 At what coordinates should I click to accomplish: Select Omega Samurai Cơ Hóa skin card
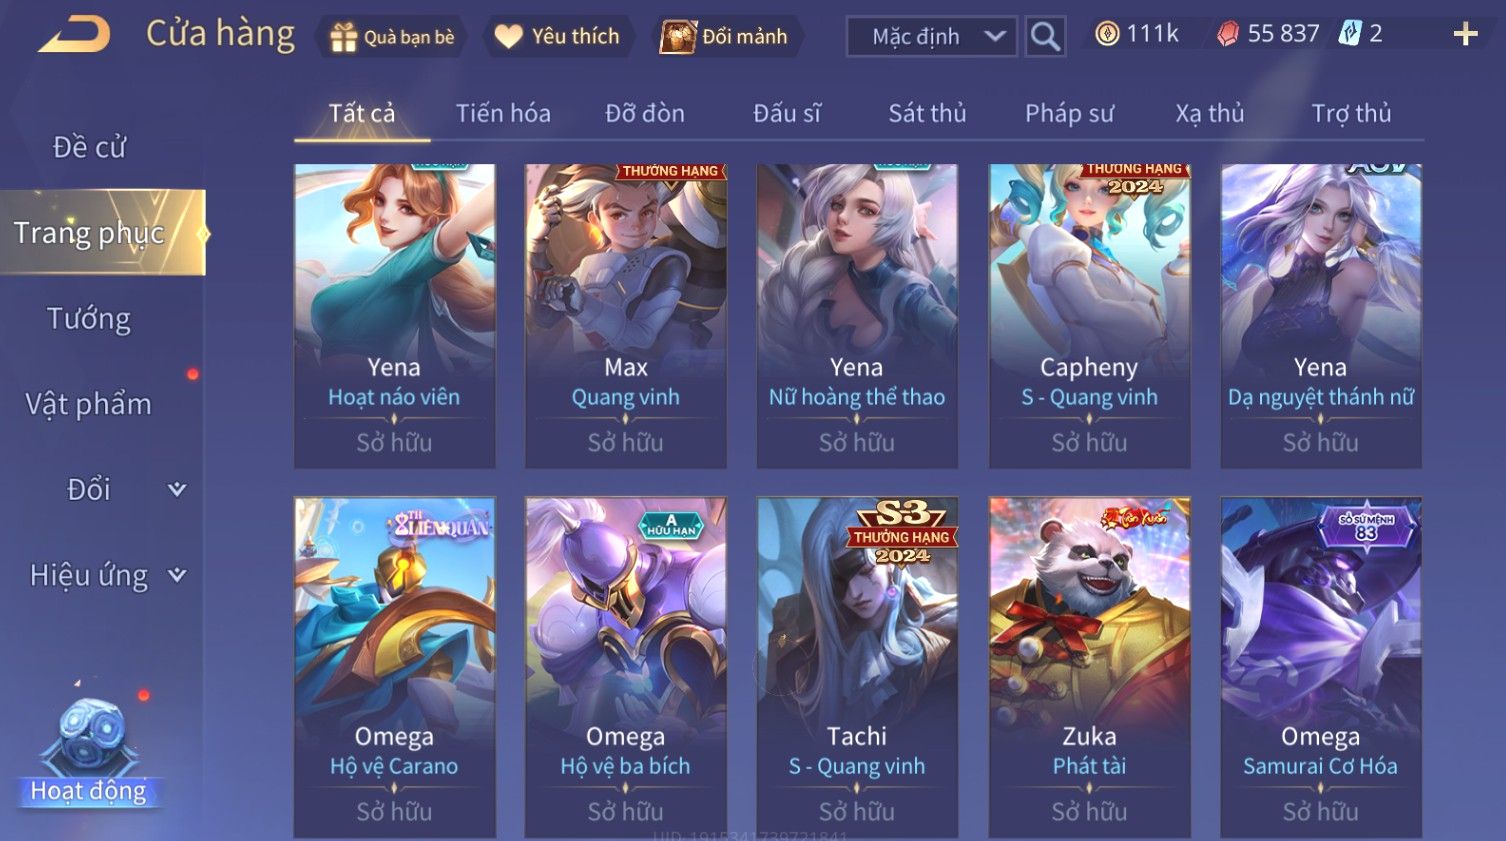pos(1320,667)
